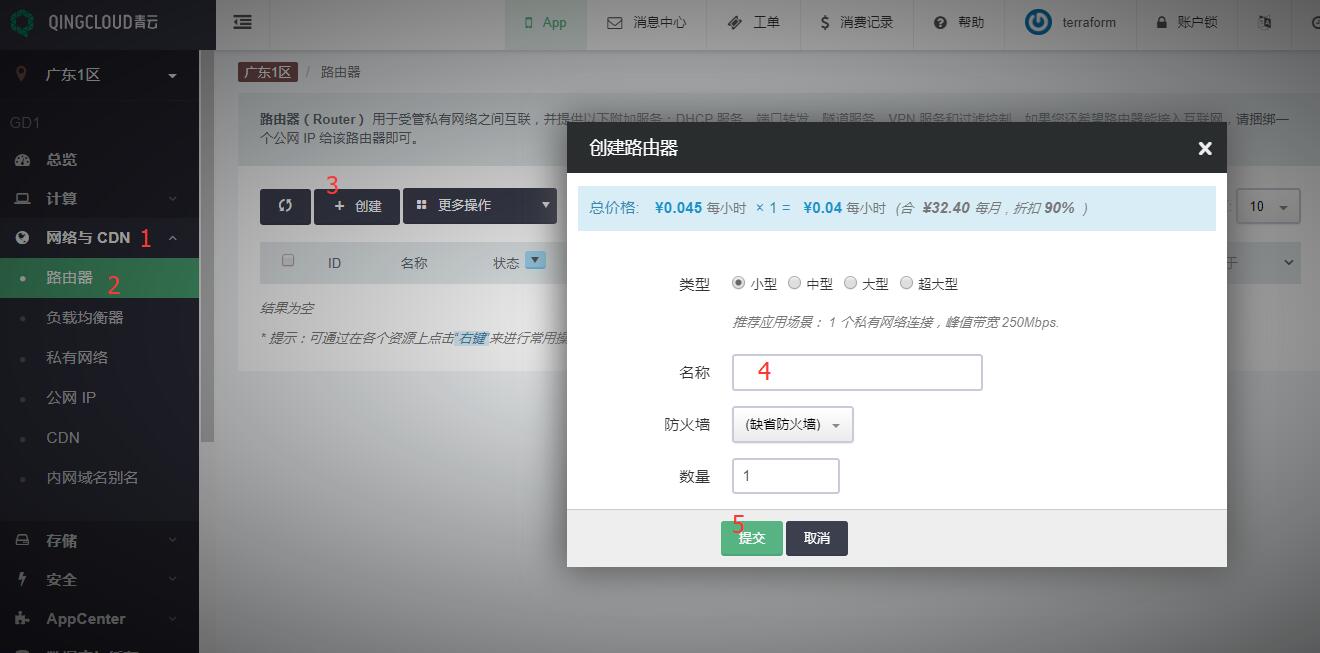Open the 防火墙 dropdown

pos(792,425)
